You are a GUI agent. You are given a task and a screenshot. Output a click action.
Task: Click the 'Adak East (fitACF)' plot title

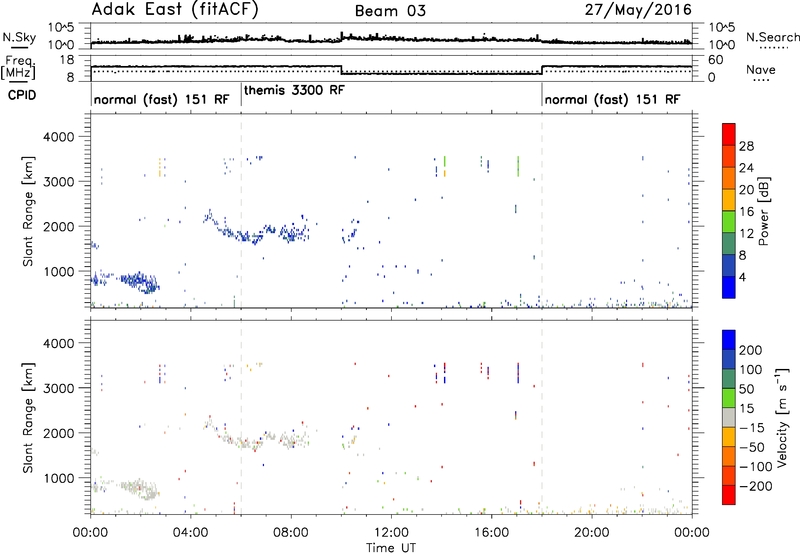[x=175, y=10]
